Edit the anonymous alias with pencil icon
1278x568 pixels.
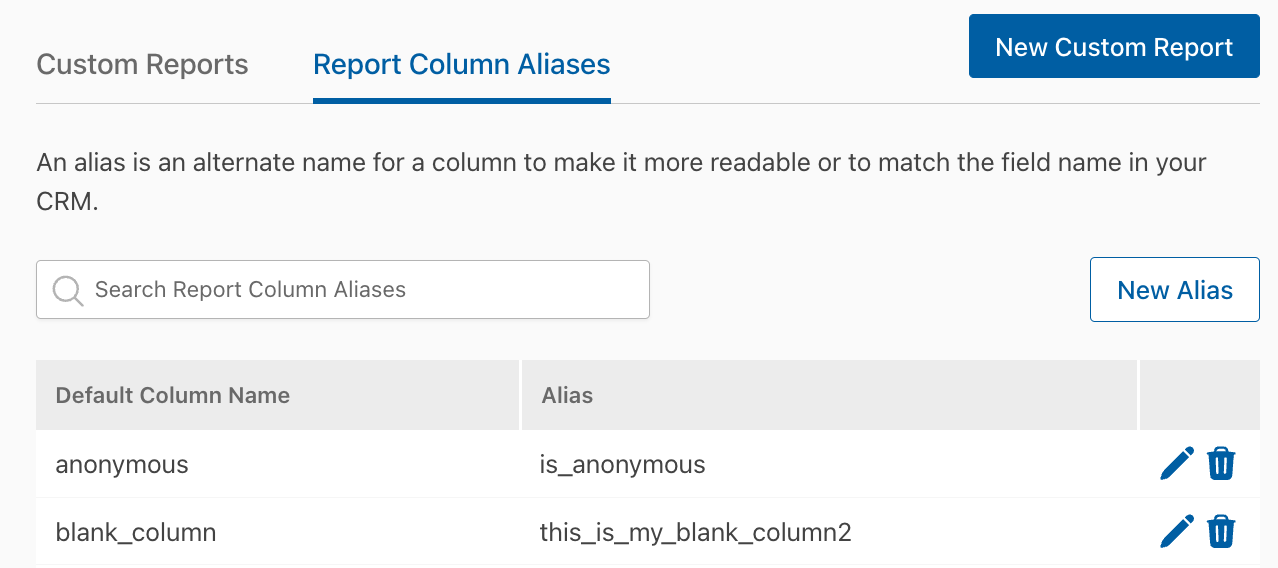click(x=1177, y=464)
